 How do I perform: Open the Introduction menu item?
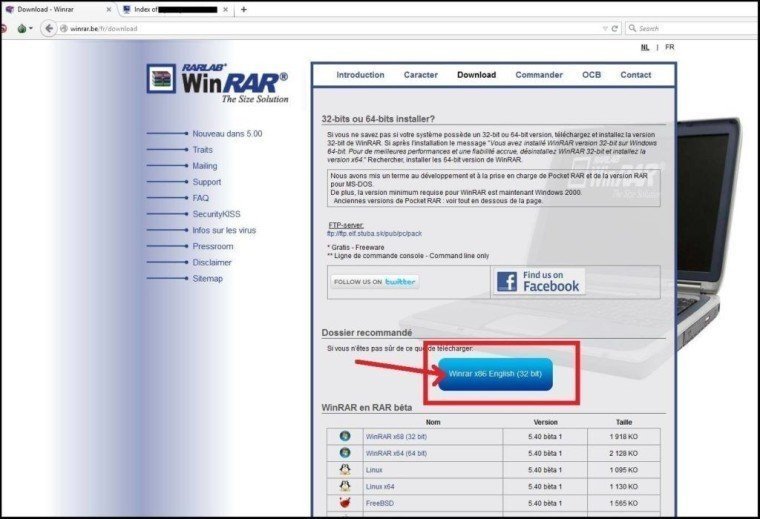(360, 75)
